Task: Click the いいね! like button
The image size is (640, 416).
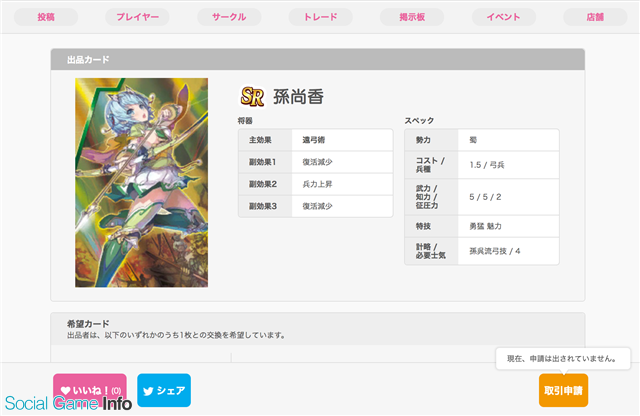Action: (x=90, y=390)
